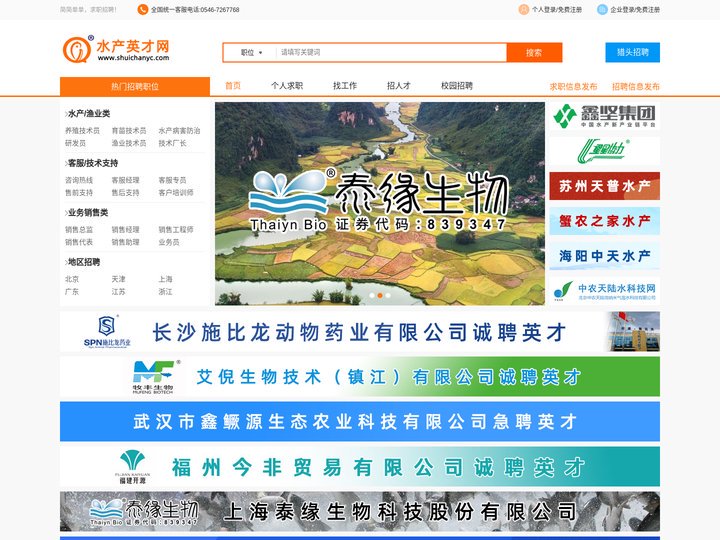Click the orange phone icon in top bar
720x540 pixels.
[x=143, y=10]
